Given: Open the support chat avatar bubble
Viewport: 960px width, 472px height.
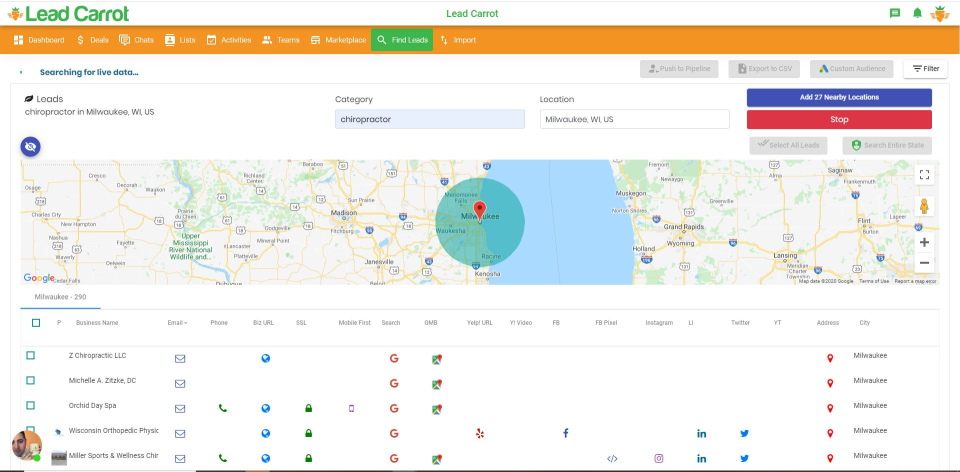Looking at the screenshot, I should pos(27,446).
